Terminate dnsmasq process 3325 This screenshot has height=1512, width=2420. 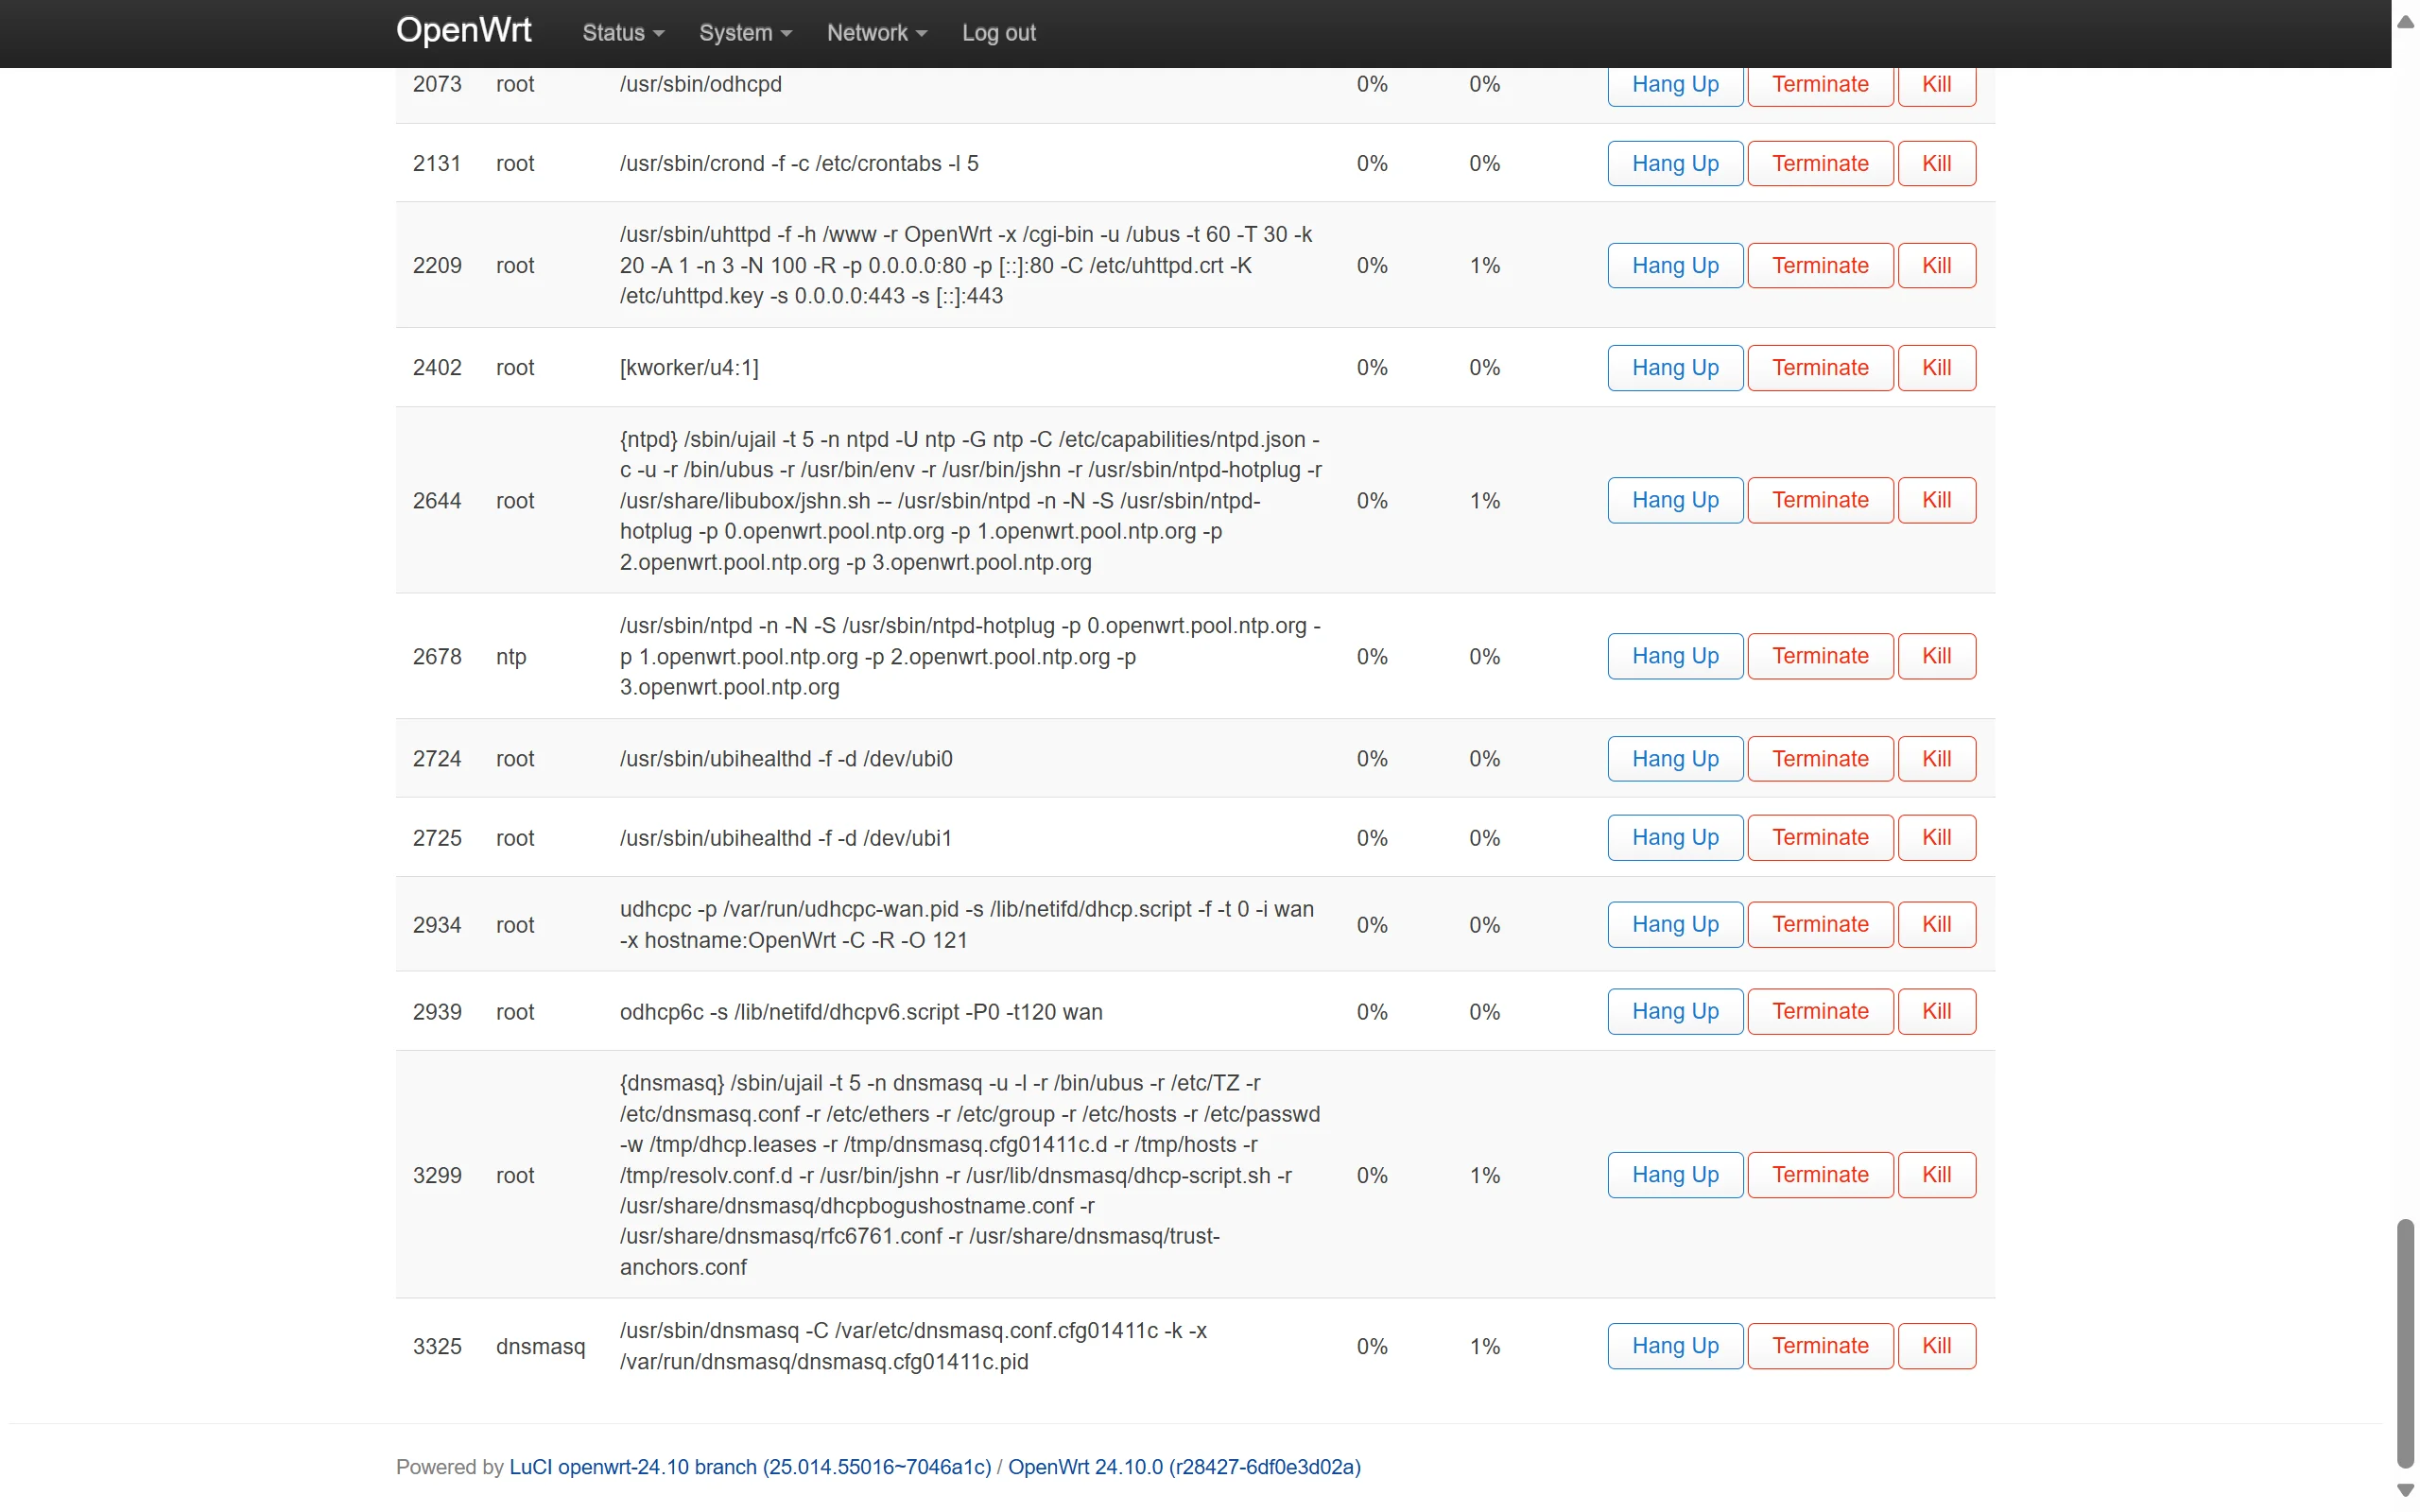1820,1345
